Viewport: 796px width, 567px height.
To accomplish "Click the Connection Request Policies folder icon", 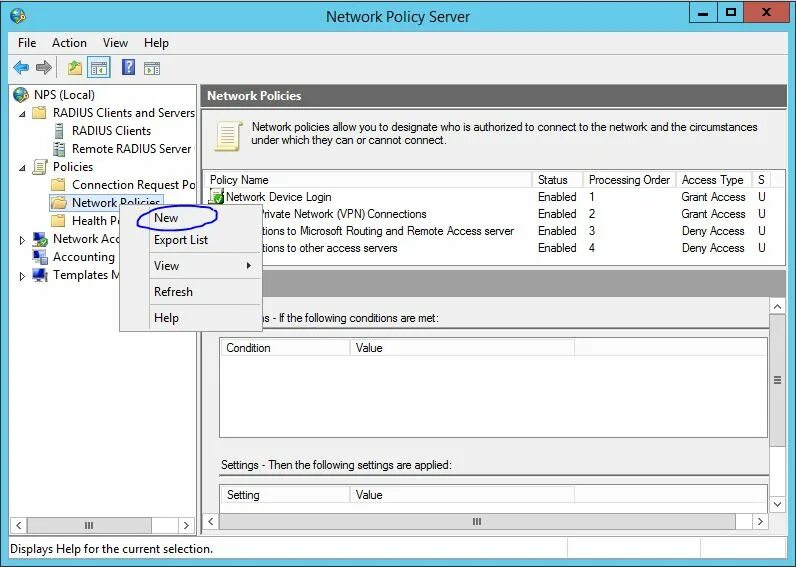I will tap(58, 184).
